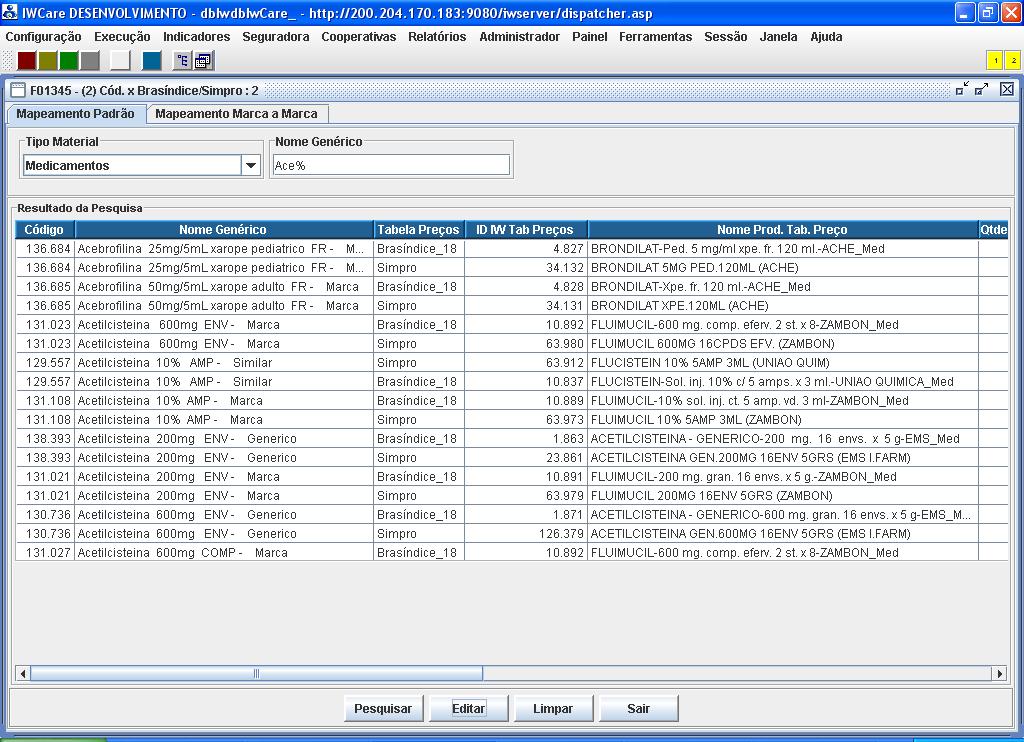1024x742 pixels.
Task: Click the horizontal scrollbar thumb
Action: pos(256,673)
